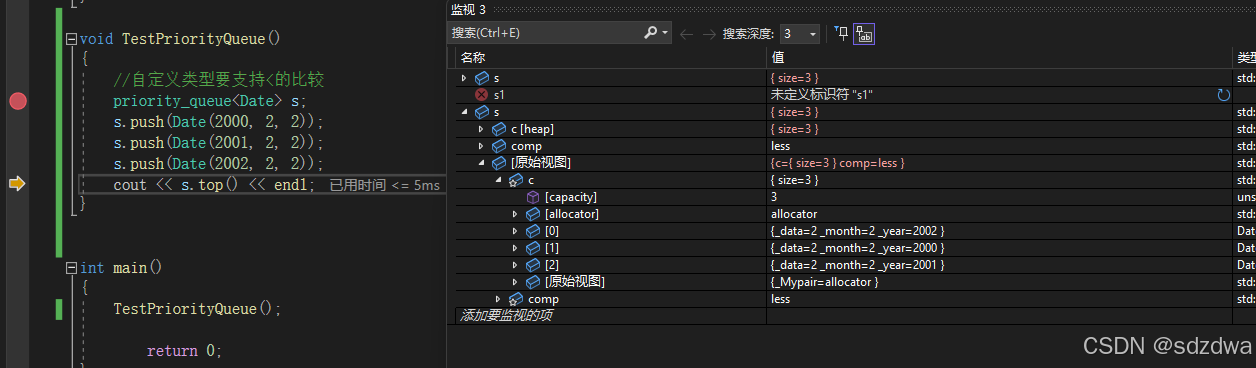The width and height of the screenshot is (1256, 368).
Task: Click the TestPriorityQueue(); call in main
Action: point(198,309)
